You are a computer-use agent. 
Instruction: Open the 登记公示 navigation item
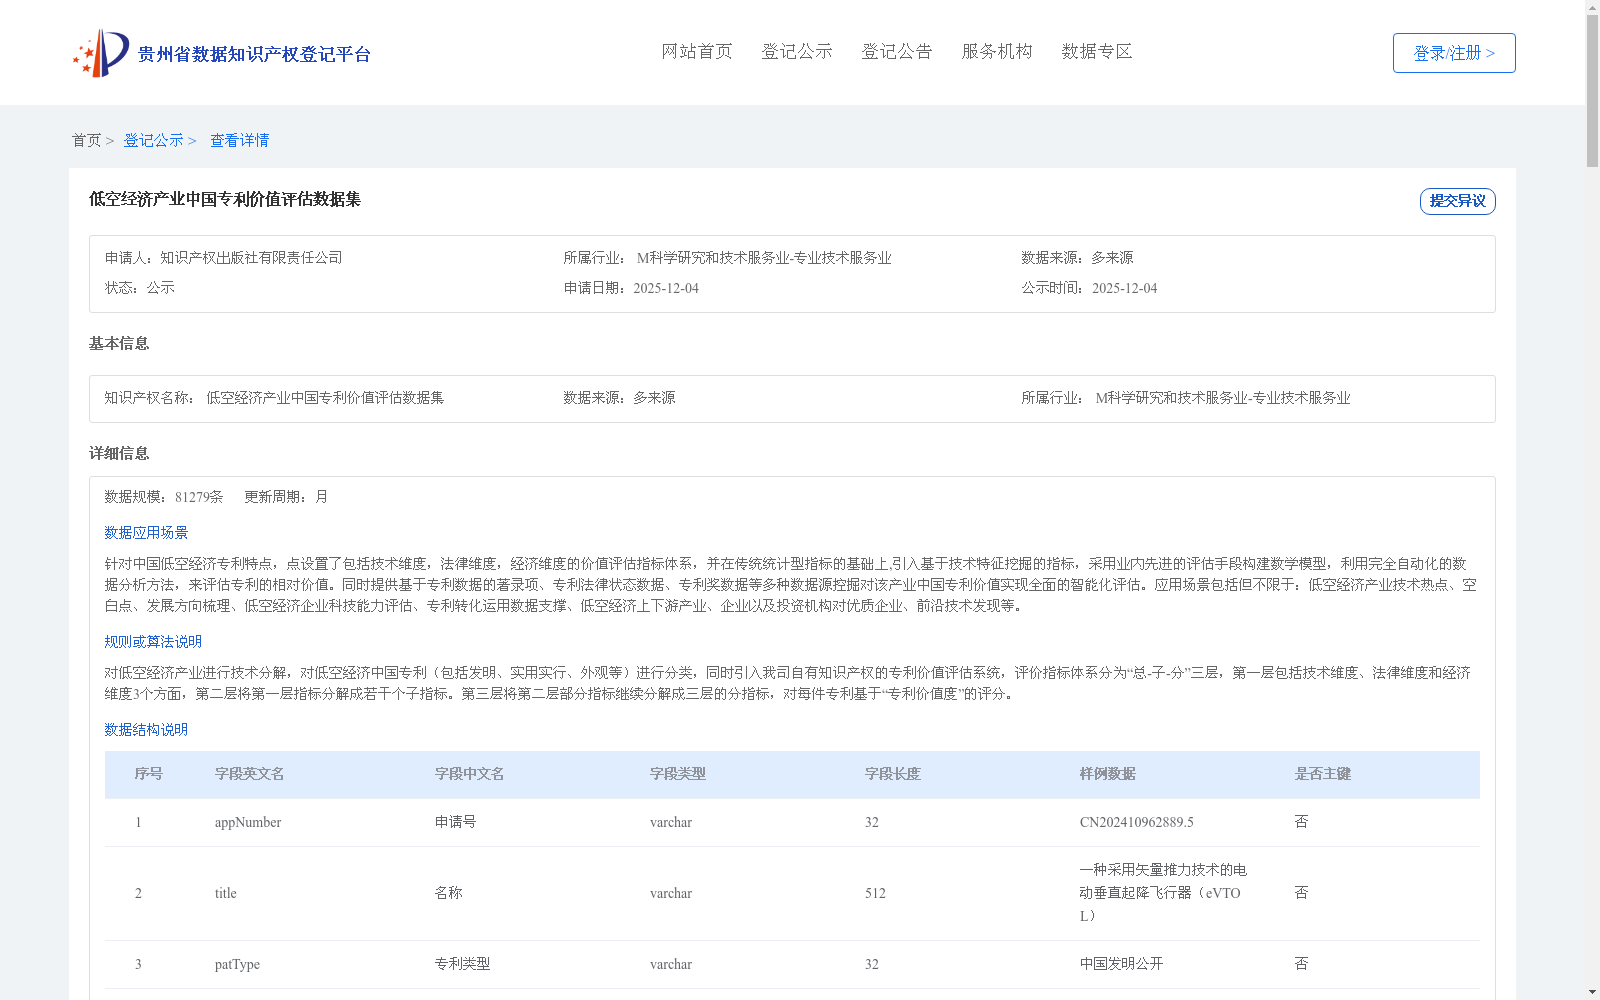click(x=797, y=52)
